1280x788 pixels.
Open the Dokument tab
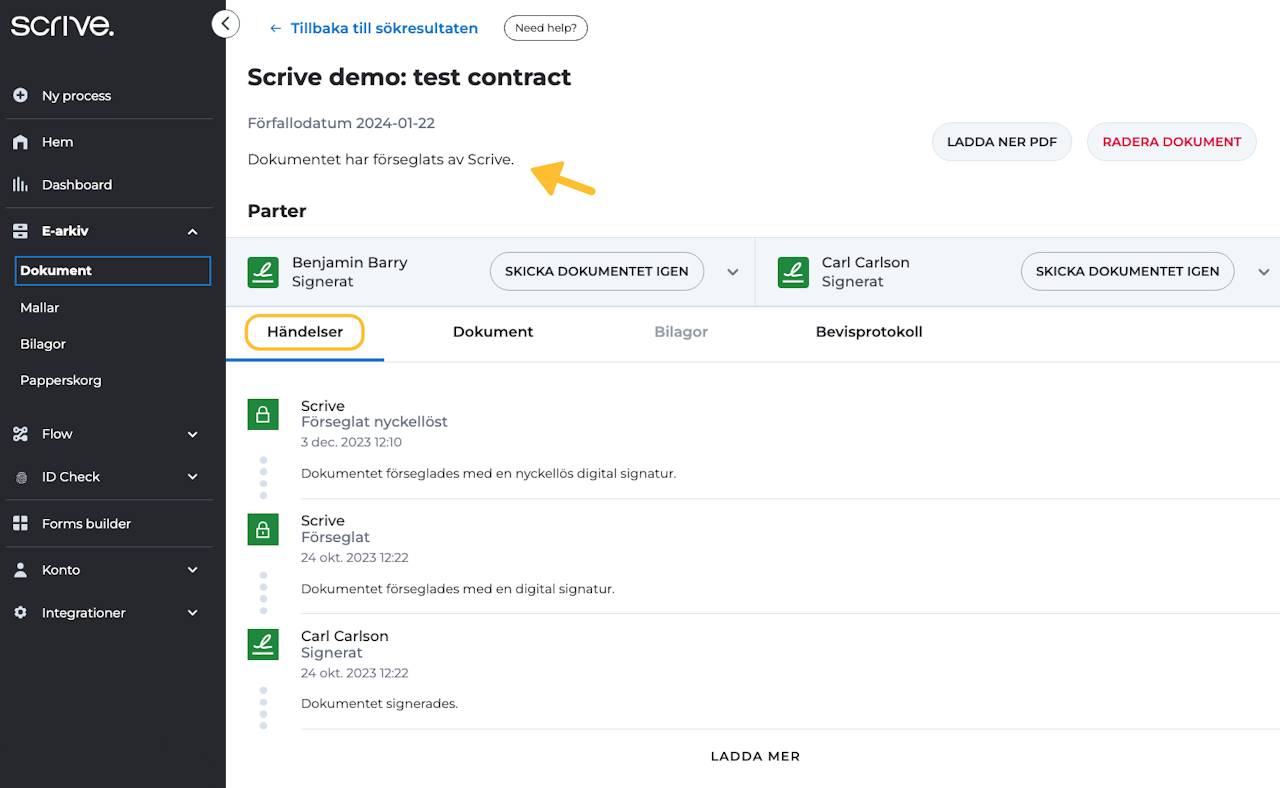pos(493,332)
